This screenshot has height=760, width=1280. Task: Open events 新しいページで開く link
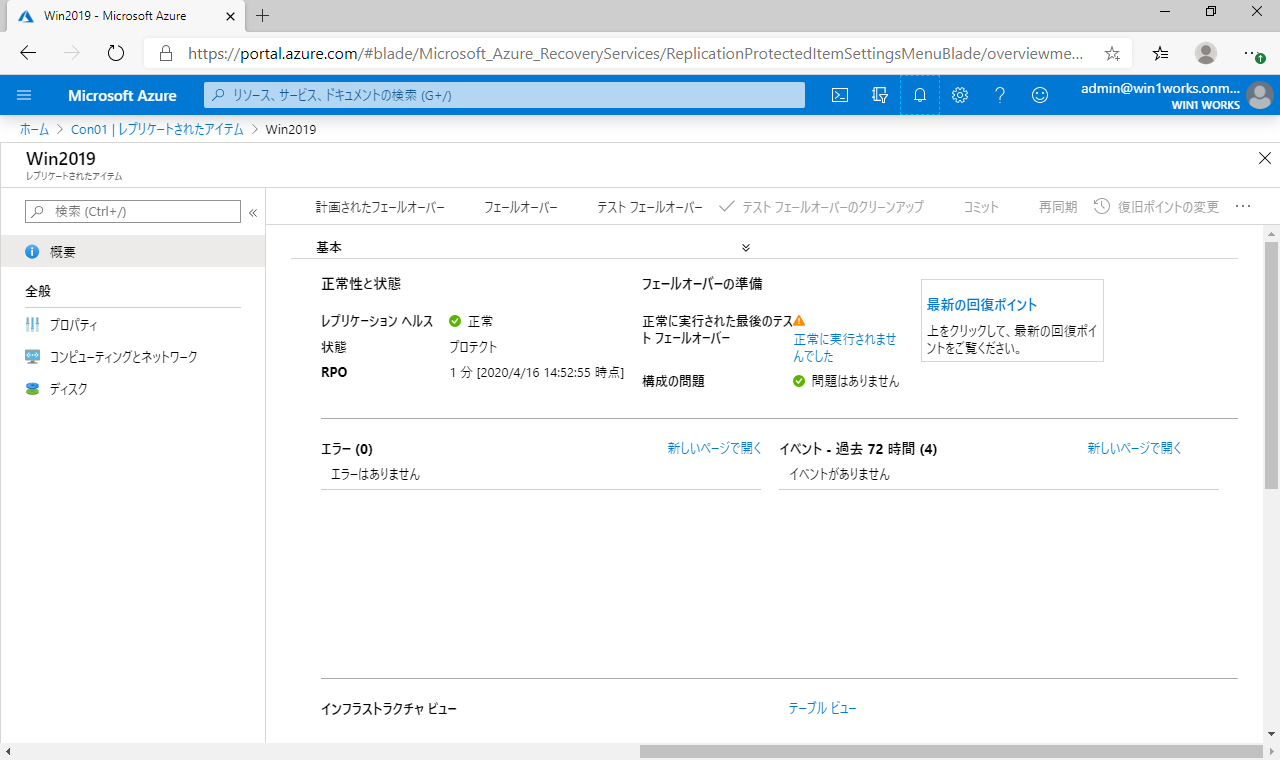pos(1135,448)
